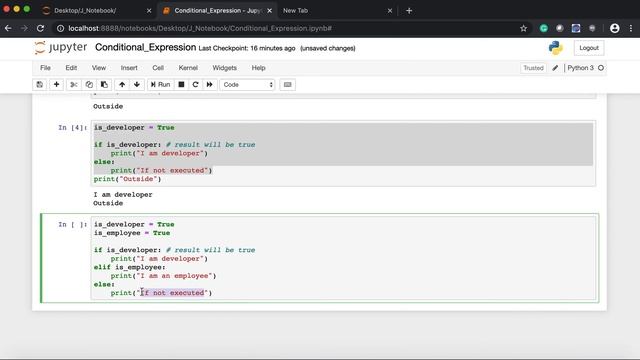Open the Chrome three-dot menu
Screen dimensions: 640x360
pyautogui.click(x=631, y=28)
